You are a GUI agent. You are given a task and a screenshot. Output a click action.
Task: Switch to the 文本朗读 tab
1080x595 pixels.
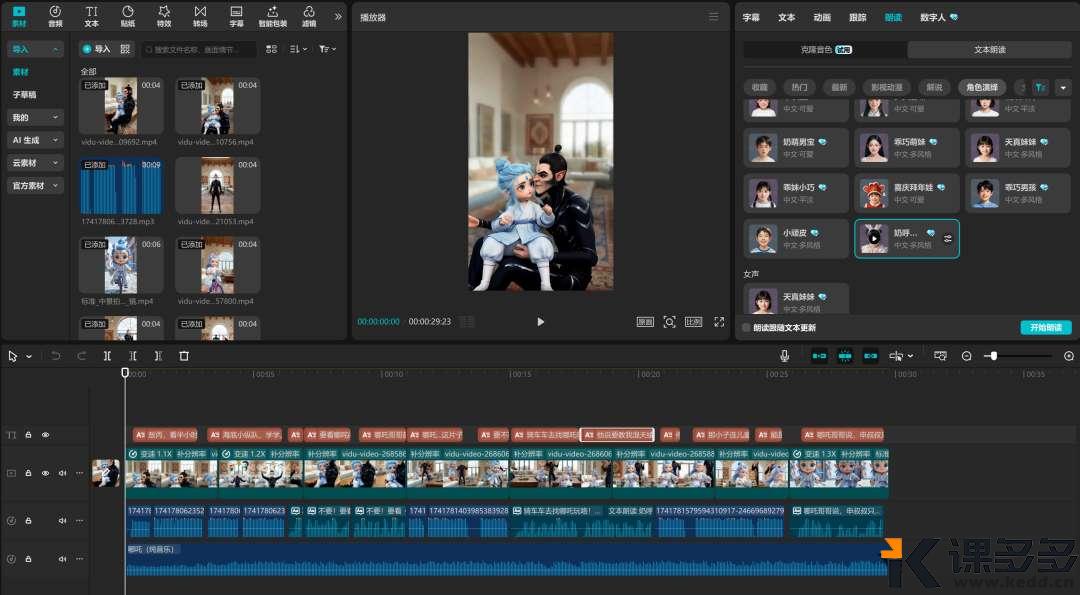(989, 50)
